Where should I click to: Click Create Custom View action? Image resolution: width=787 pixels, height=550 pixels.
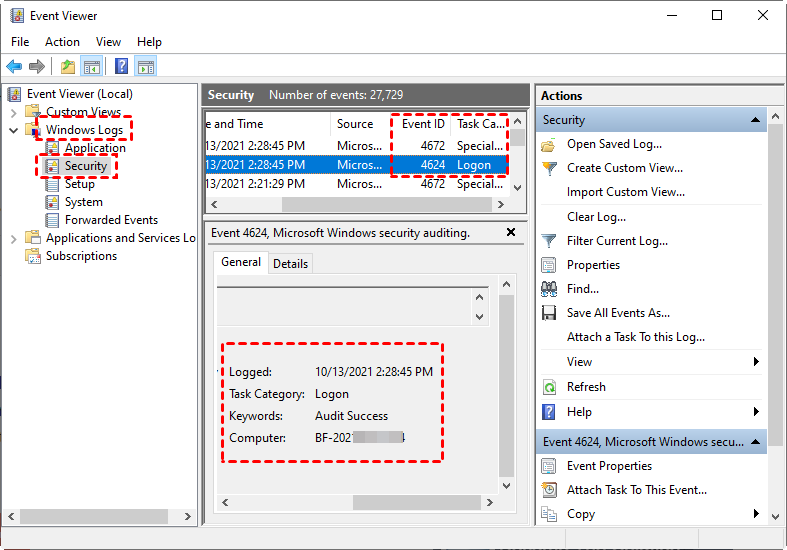click(624, 168)
